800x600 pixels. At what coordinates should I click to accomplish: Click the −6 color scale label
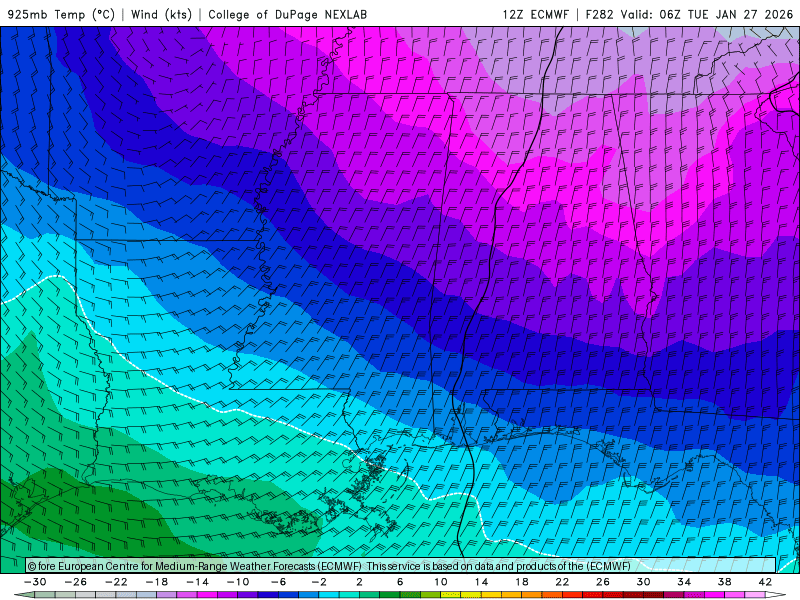tap(279, 582)
